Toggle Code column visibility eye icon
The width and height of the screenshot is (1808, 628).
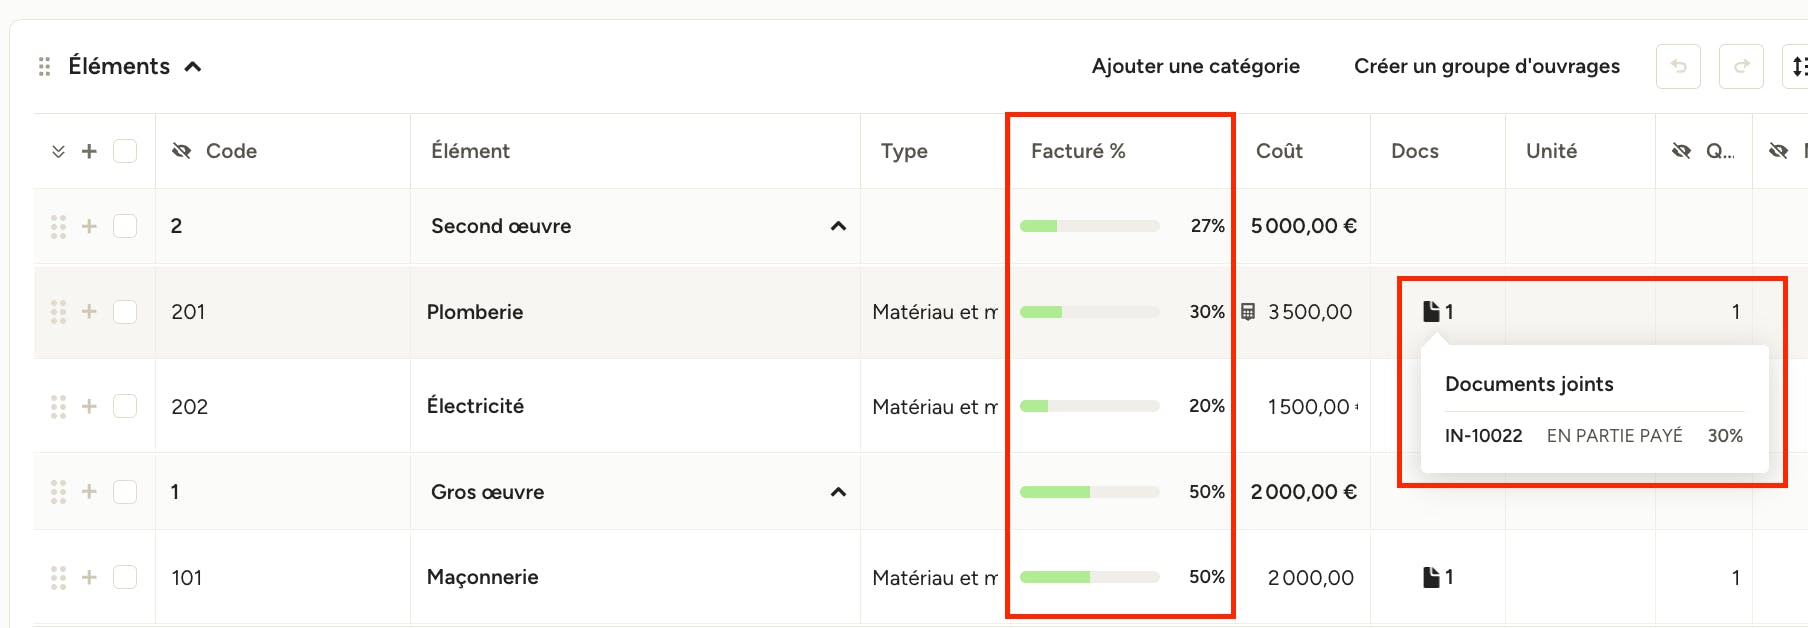point(181,151)
